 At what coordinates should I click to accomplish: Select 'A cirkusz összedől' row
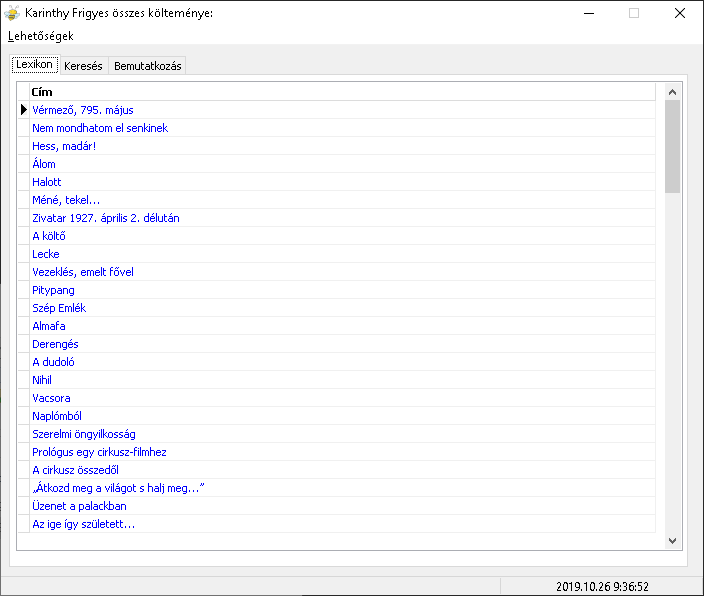tap(343, 470)
